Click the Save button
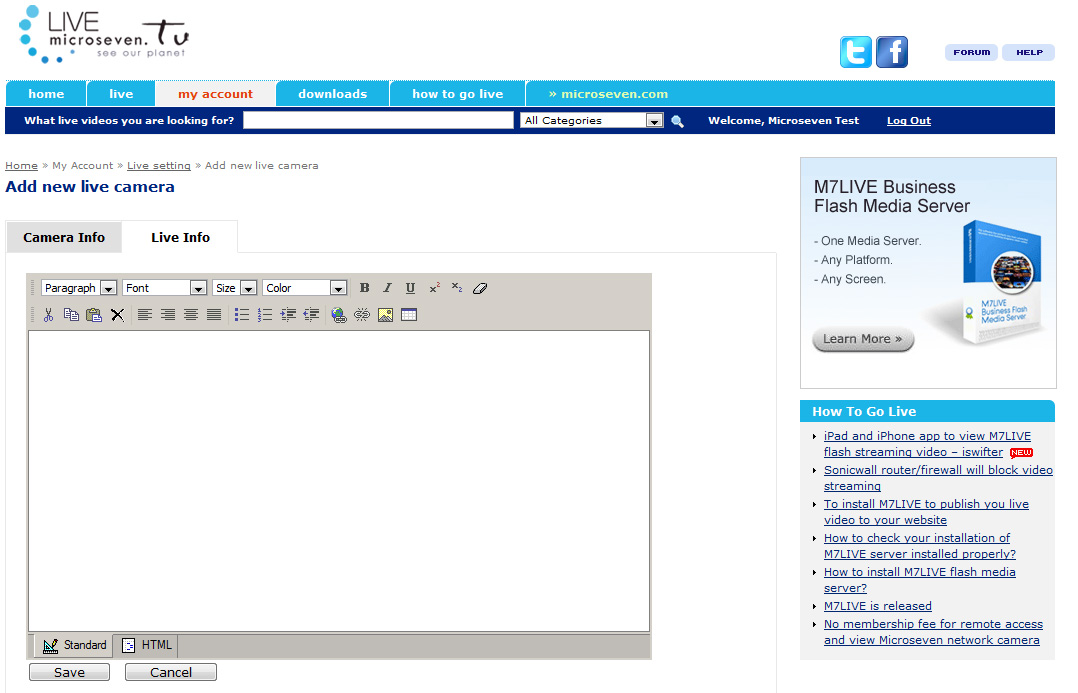This screenshot has width=1078, height=693. point(69,672)
